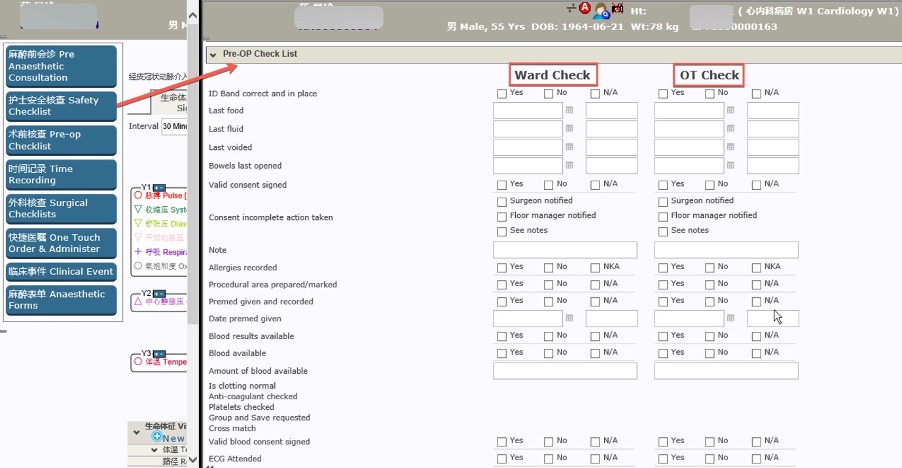Open calendar for Ward Bowels last opened
This screenshot has height=468, width=902.
click(x=569, y=166)
